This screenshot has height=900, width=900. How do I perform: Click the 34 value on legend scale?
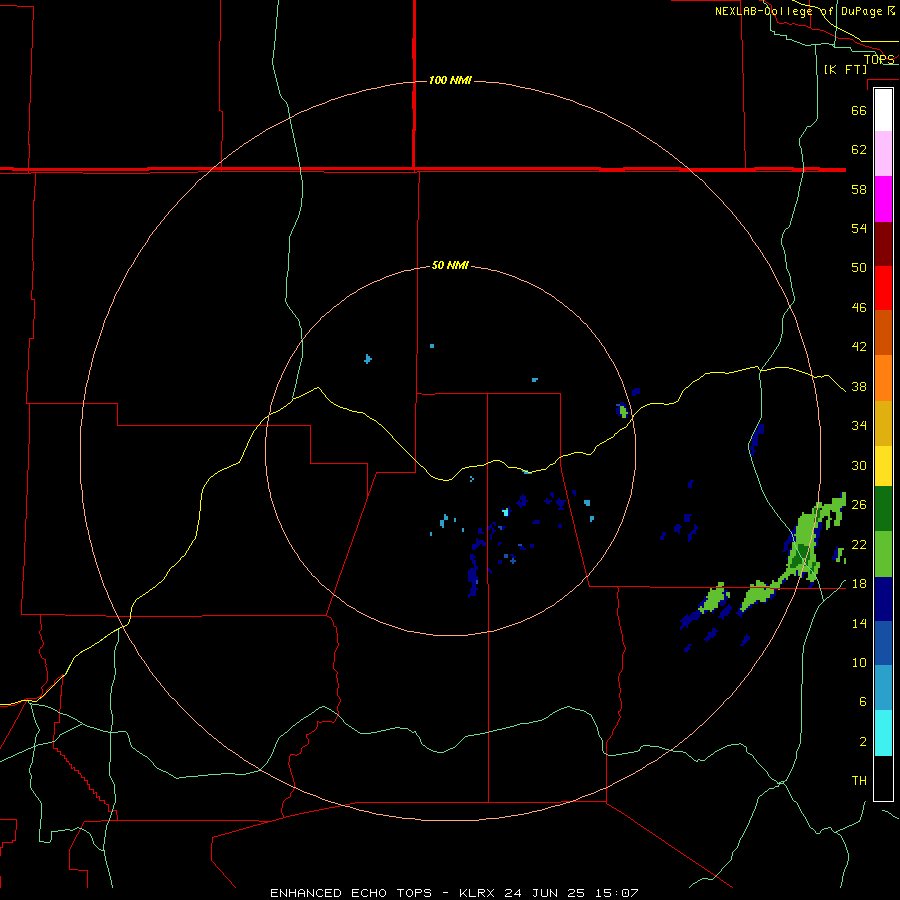point(859,426)
